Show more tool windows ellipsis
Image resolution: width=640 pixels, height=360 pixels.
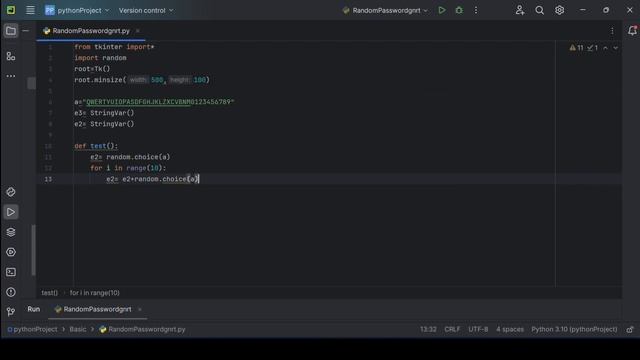[x=11, y=76]
